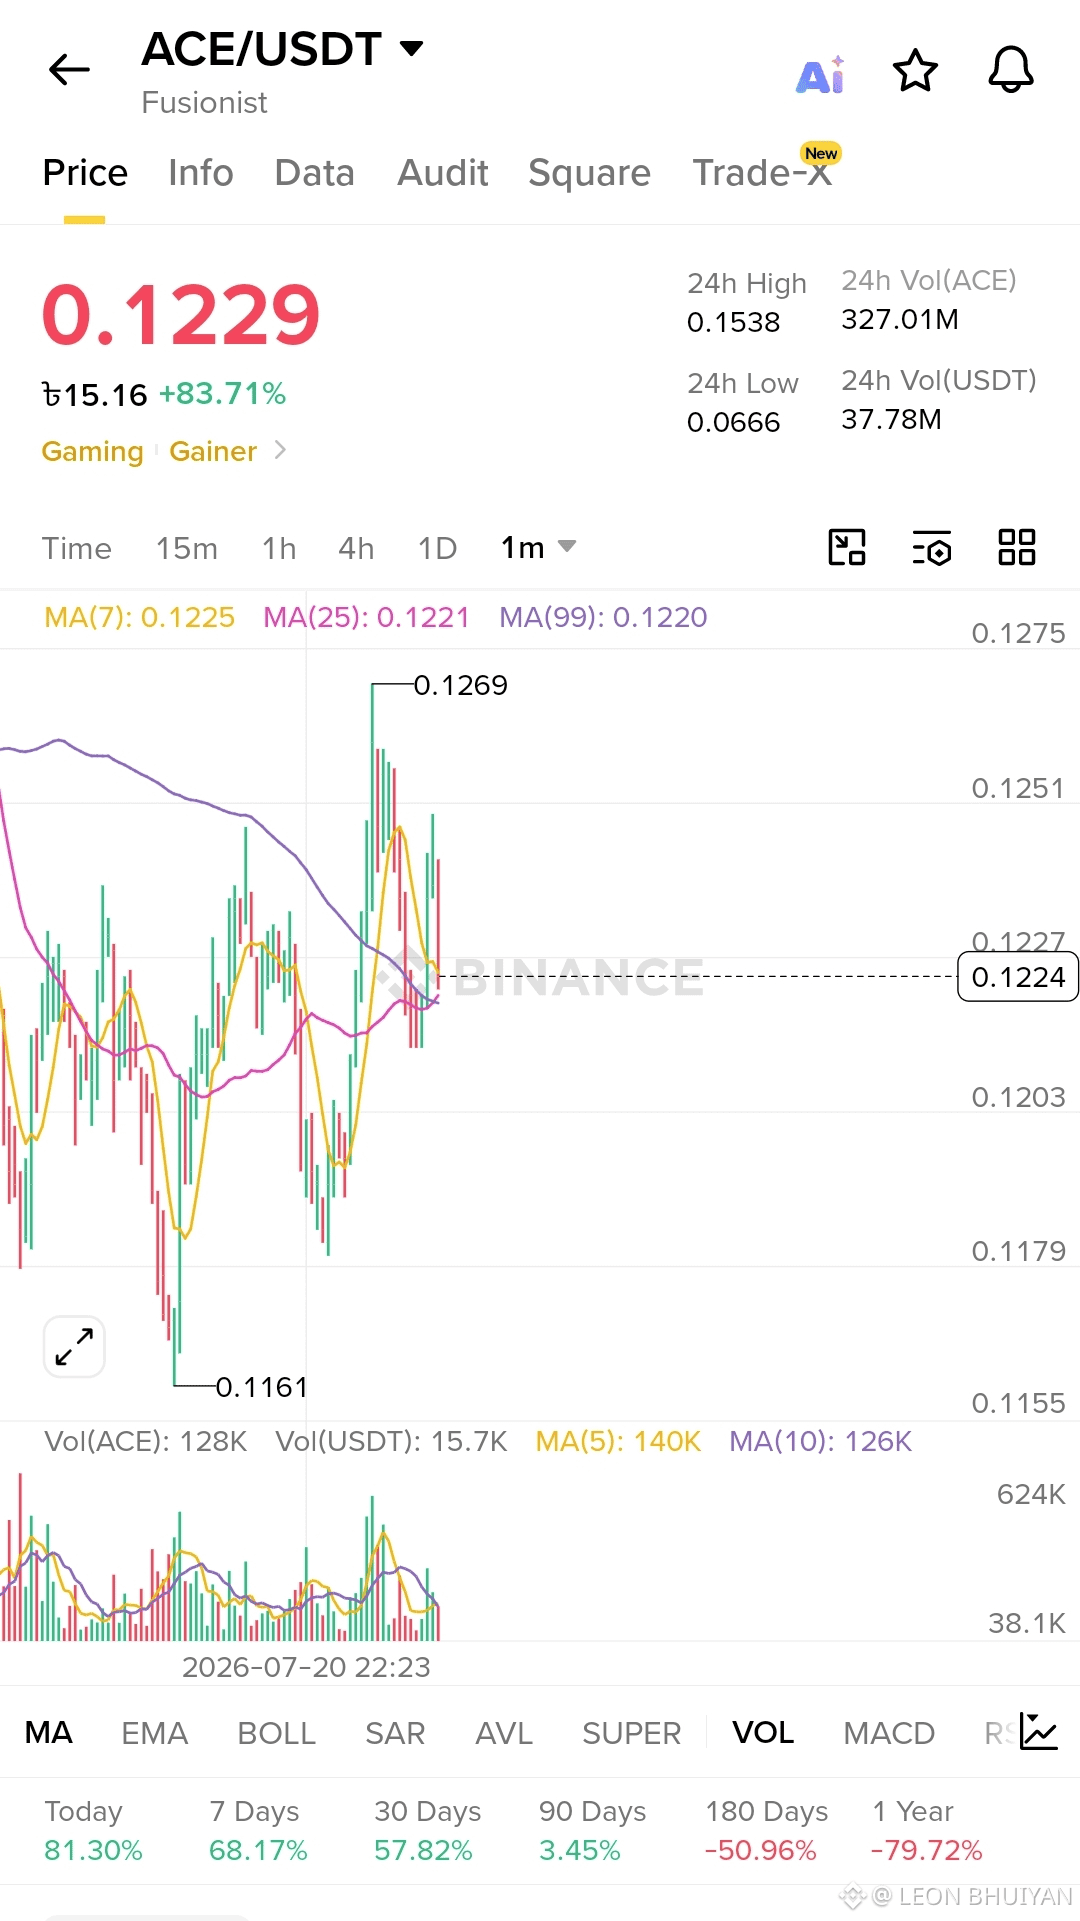Toggle the BOLL indicator
This screenshot has height=1921, width=1080.
277,1732
